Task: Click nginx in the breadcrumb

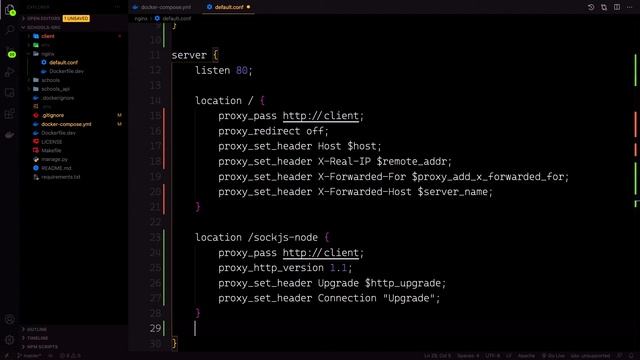Action: coord(140,18)
